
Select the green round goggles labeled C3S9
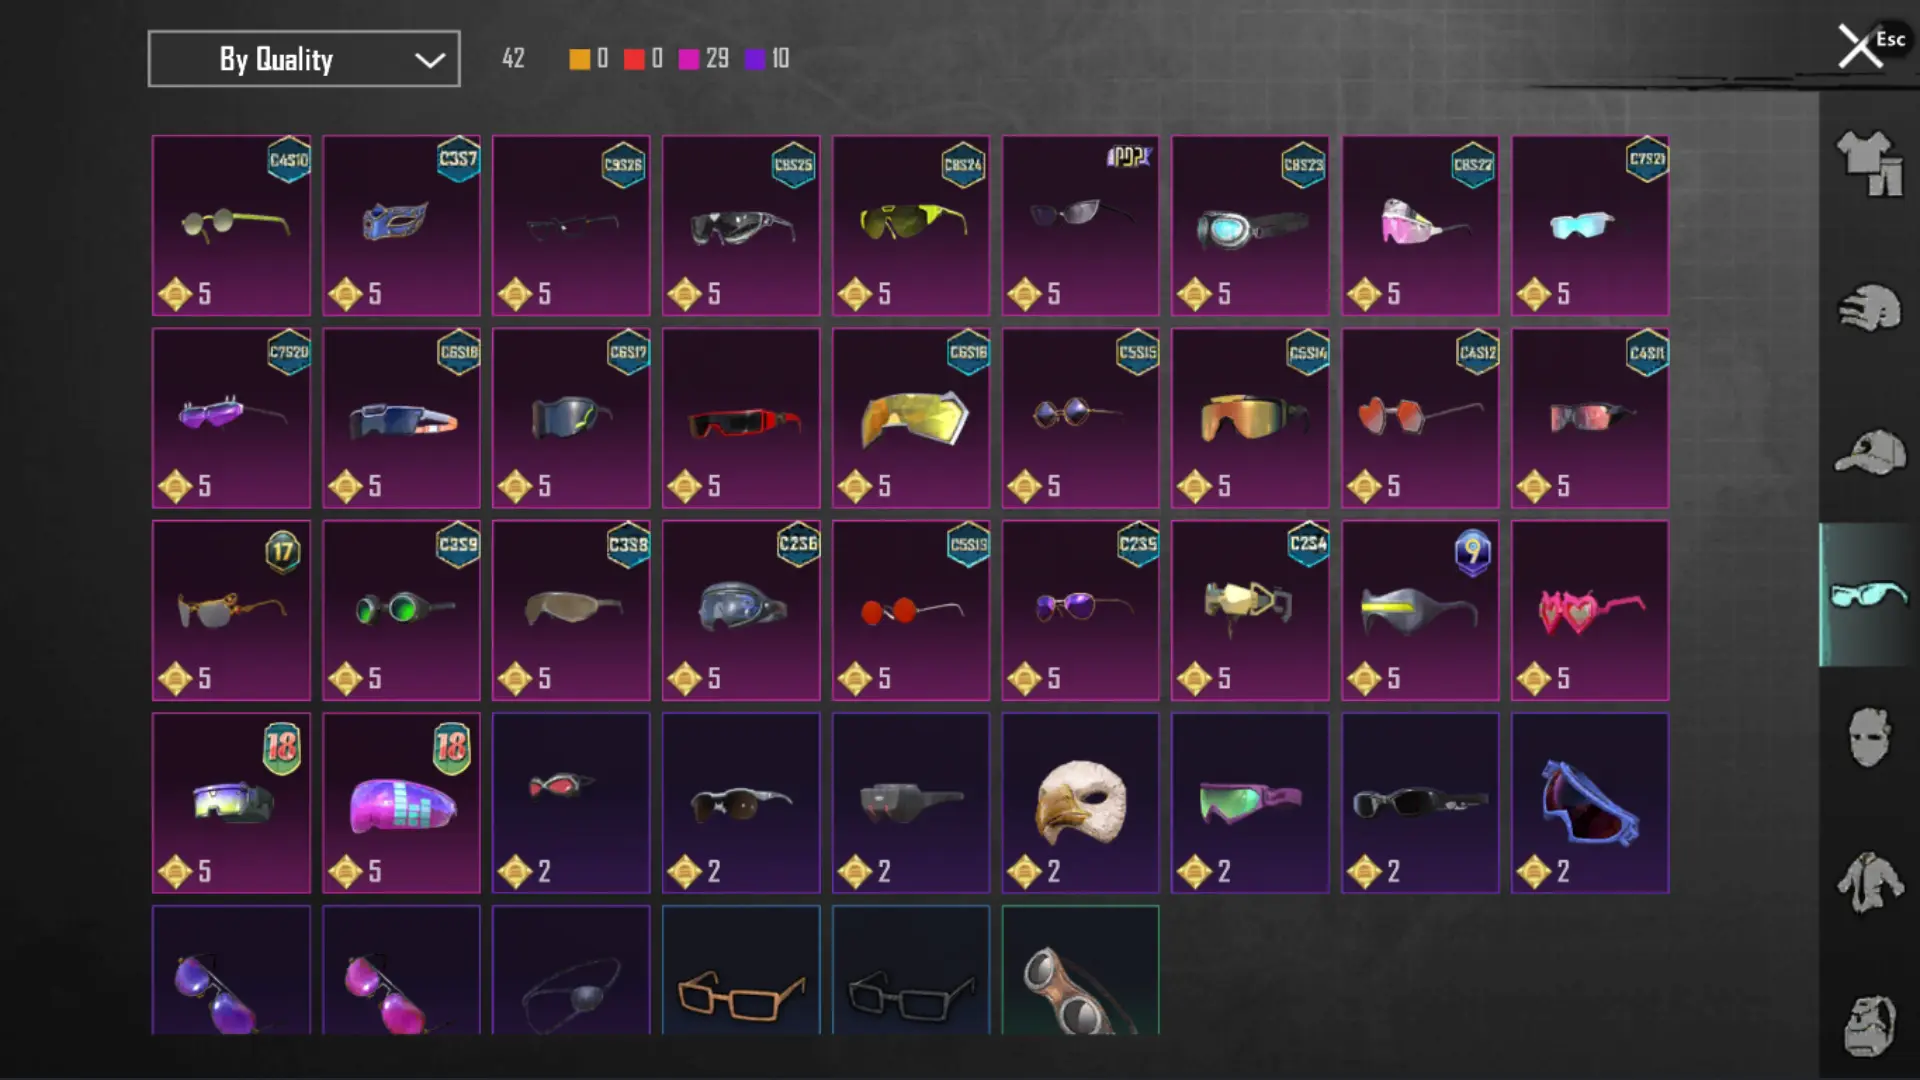click(401, 610)
